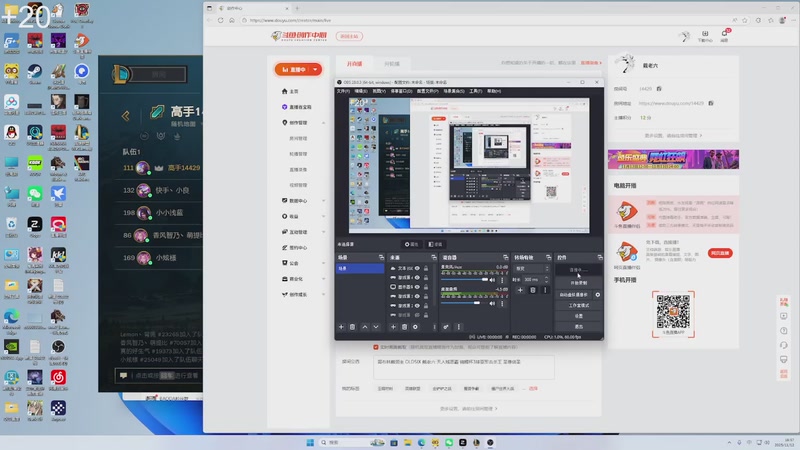
Task: Click the purple promotional banner on Douyu
Action: 673,160
